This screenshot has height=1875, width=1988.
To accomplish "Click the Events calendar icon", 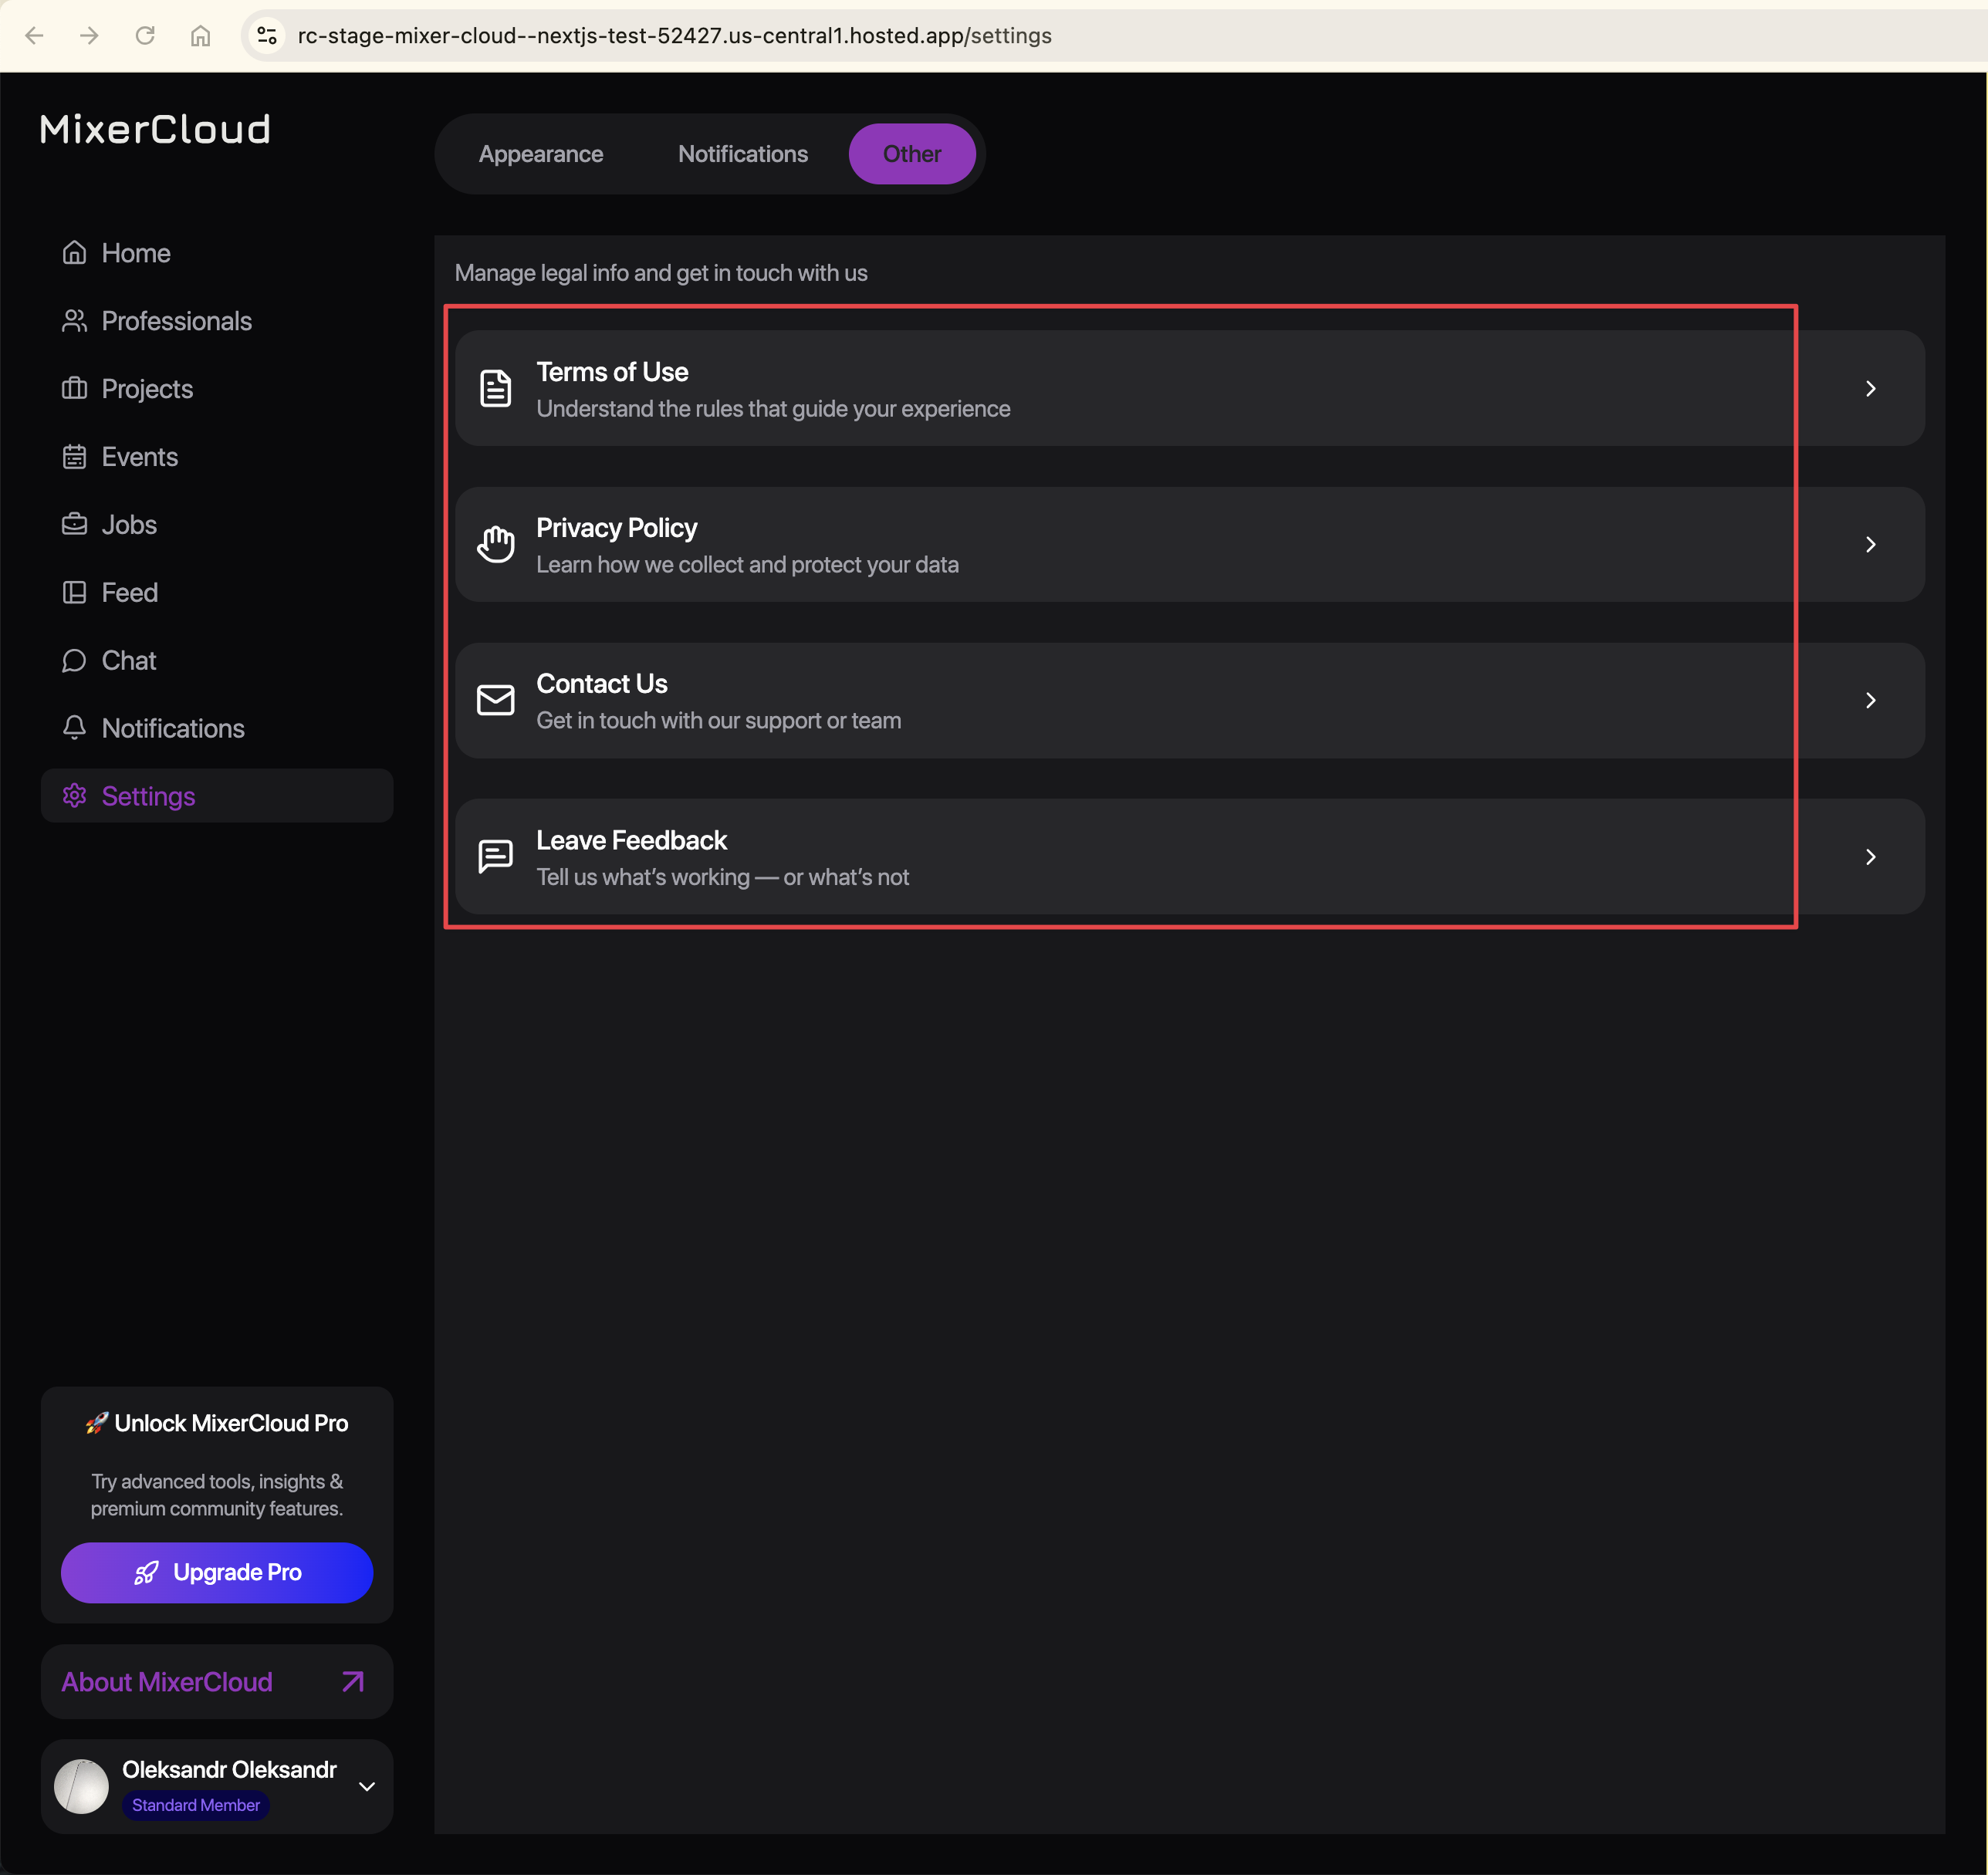I will pos(74,457).
